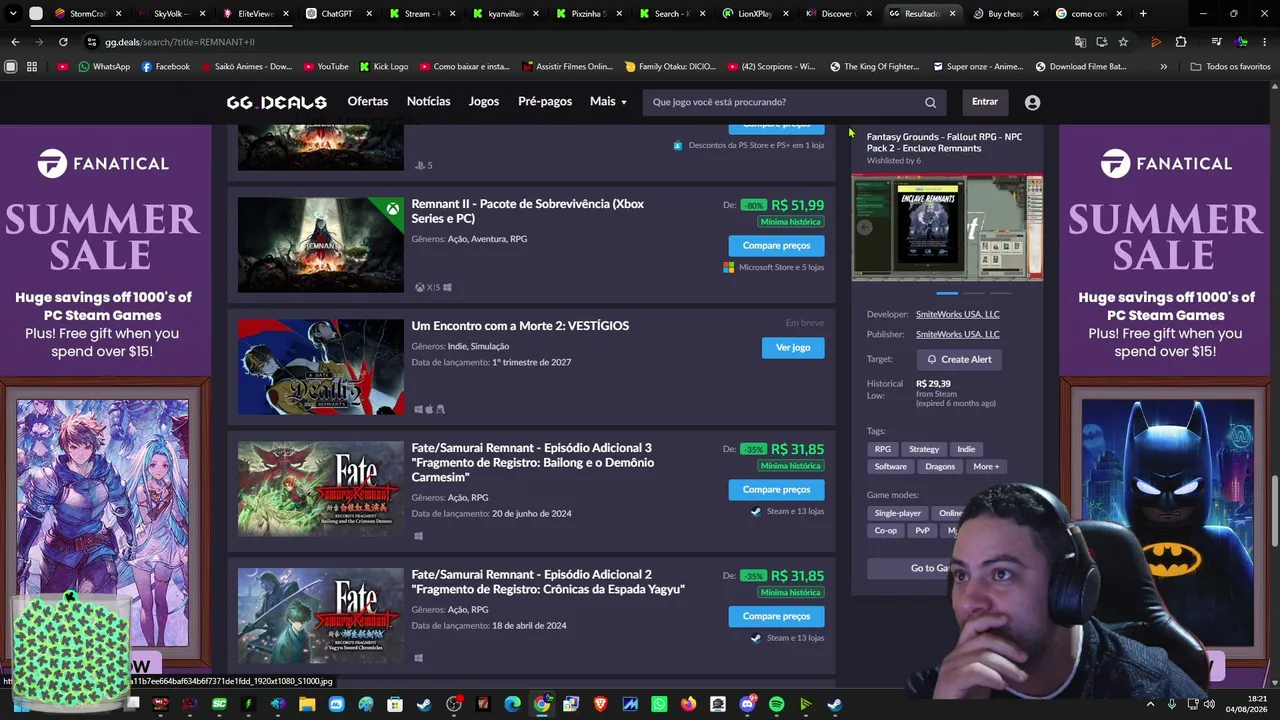Click the previous screenshot arrow on Enclave Remnants image
The image size is (1280, 720).
coord(865,227)
